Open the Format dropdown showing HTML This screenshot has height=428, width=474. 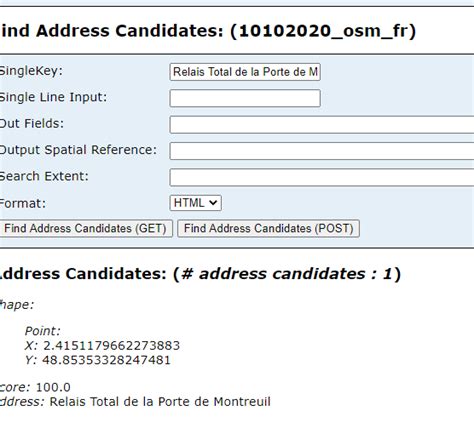195,203
